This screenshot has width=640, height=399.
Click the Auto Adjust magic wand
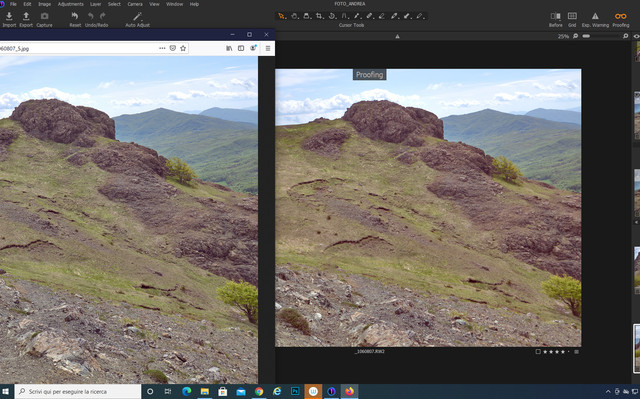pos(138,16)
